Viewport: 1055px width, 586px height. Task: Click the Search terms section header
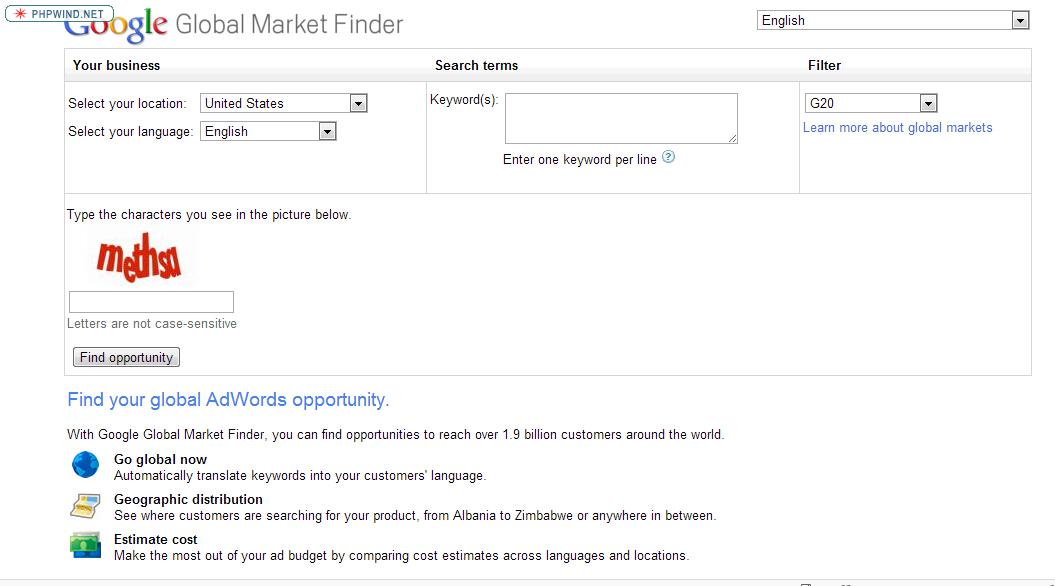pos(476,65)
